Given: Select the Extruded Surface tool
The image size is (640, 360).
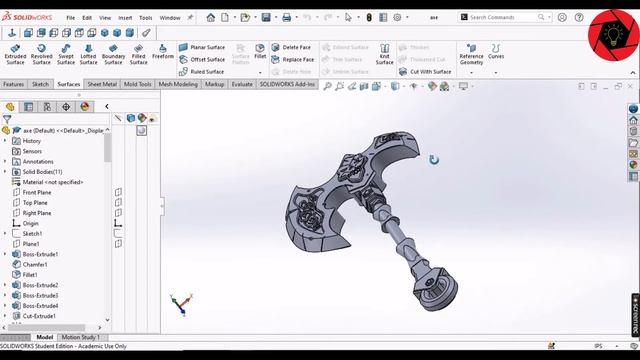Looking at the screenshot, I should pos(15,54).
